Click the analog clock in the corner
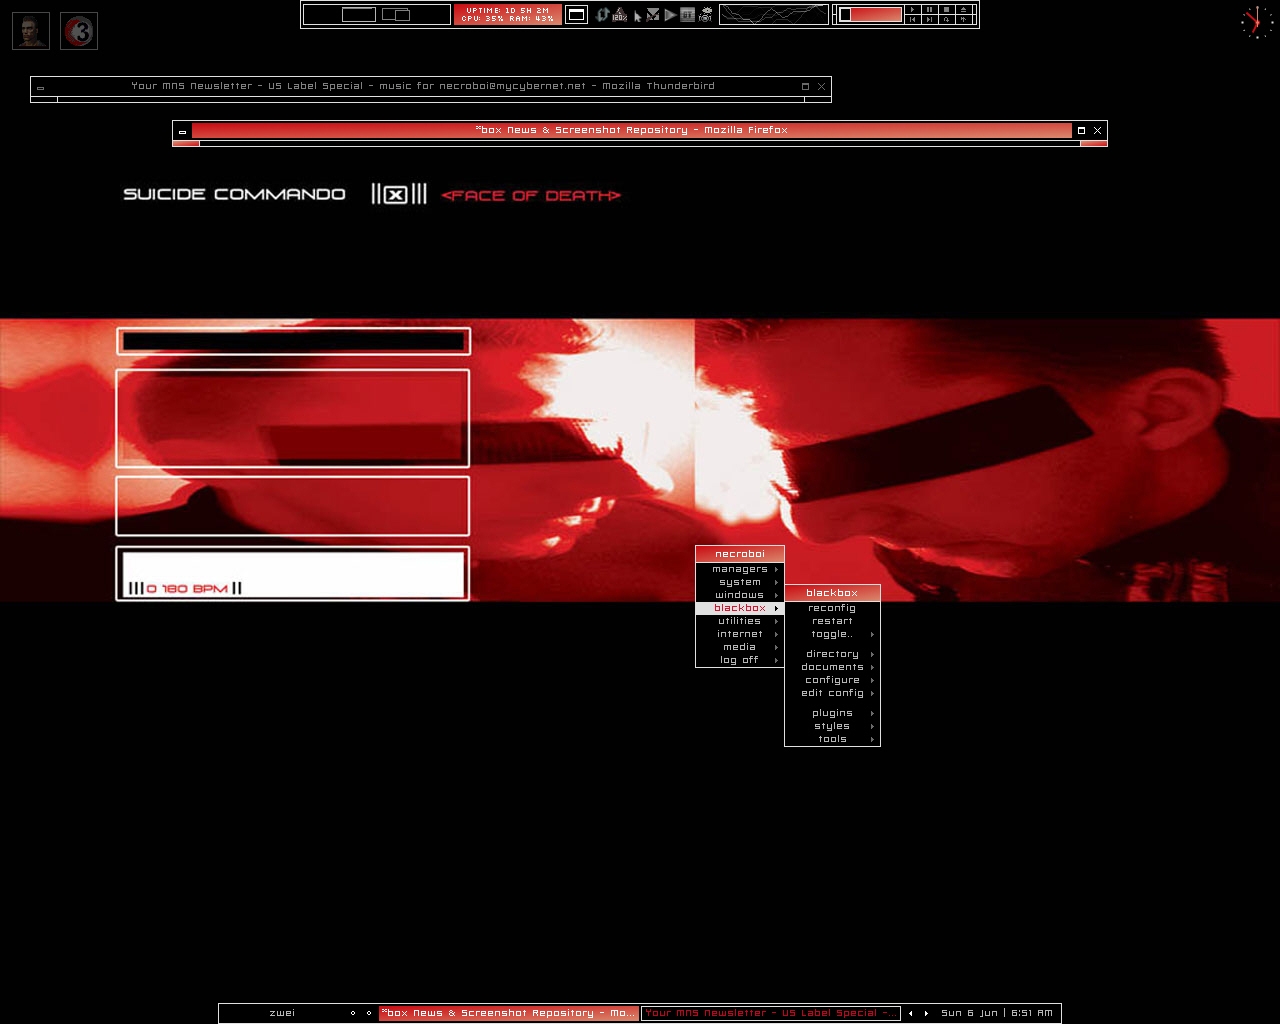The image size is (1280, 1024). point(1257,22)
